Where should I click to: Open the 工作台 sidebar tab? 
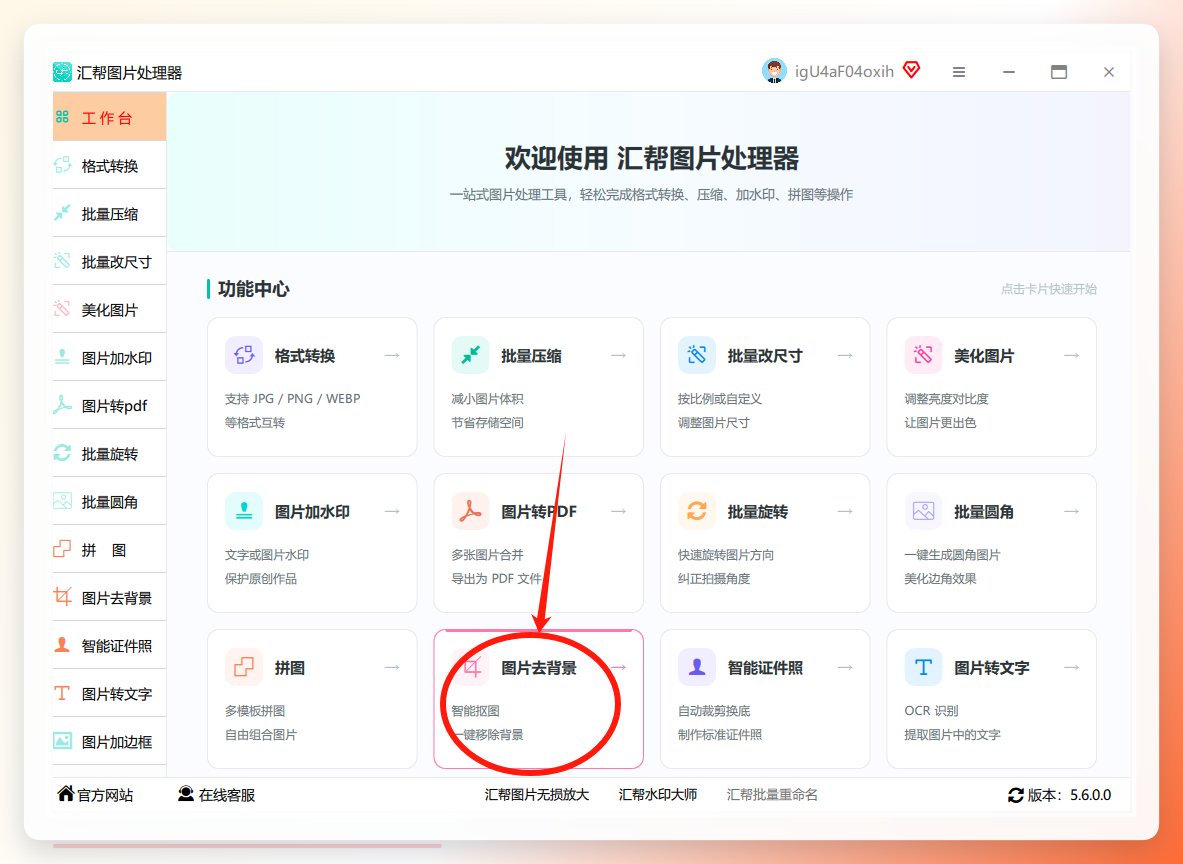109,117
